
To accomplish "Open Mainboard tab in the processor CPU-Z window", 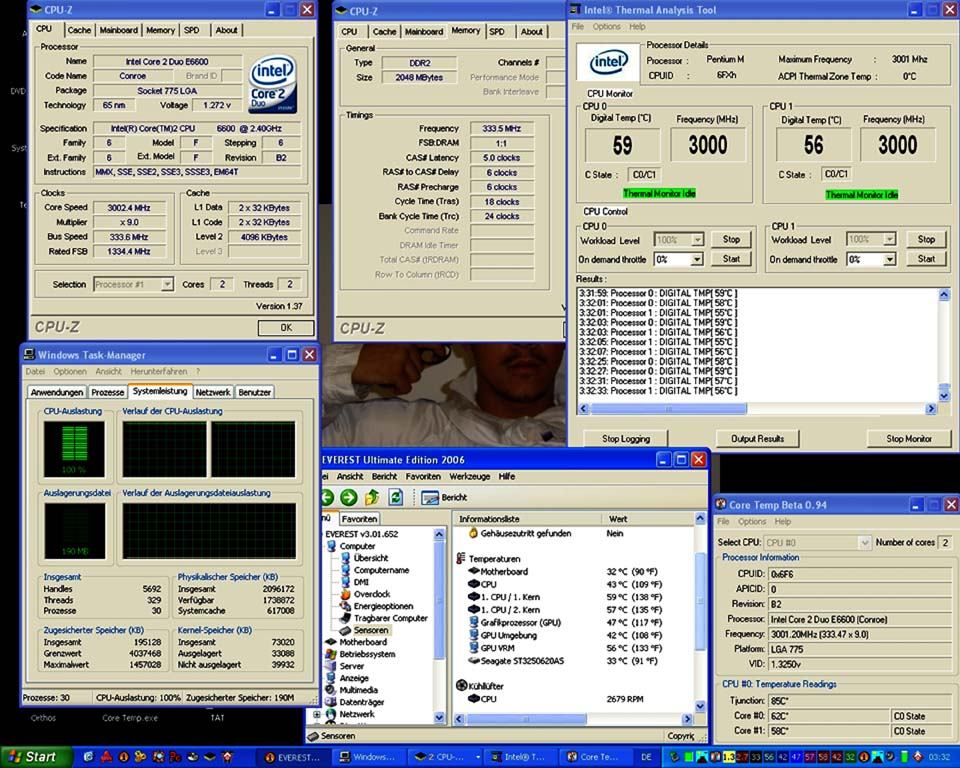I will (119, 30).
